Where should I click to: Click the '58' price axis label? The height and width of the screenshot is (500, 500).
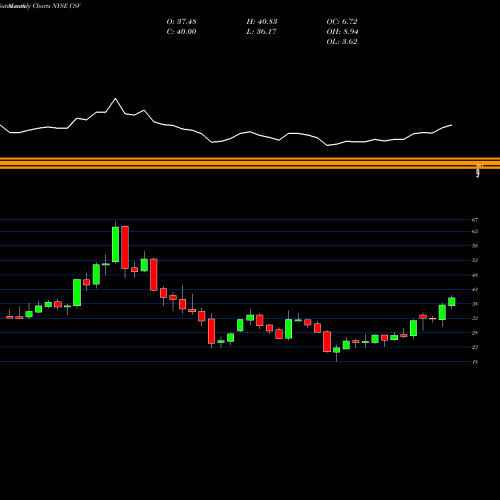tap(475, 246)
